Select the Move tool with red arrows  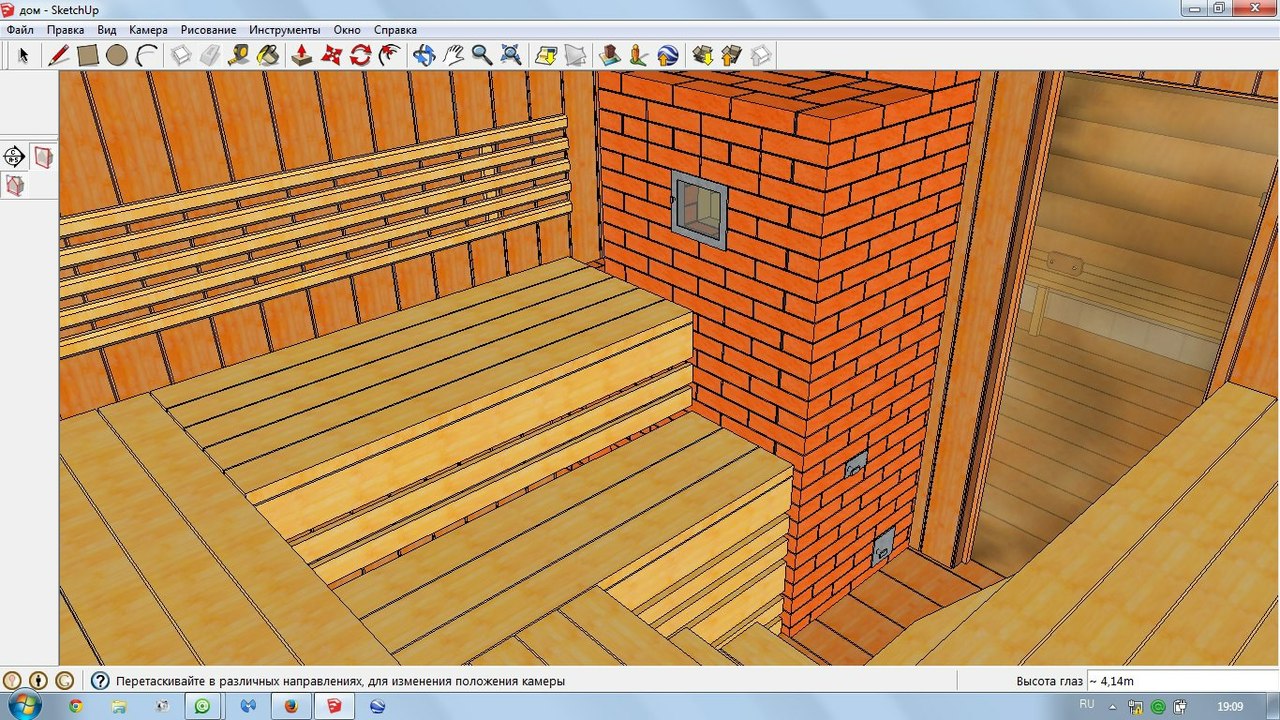click(x=331, y=55)
